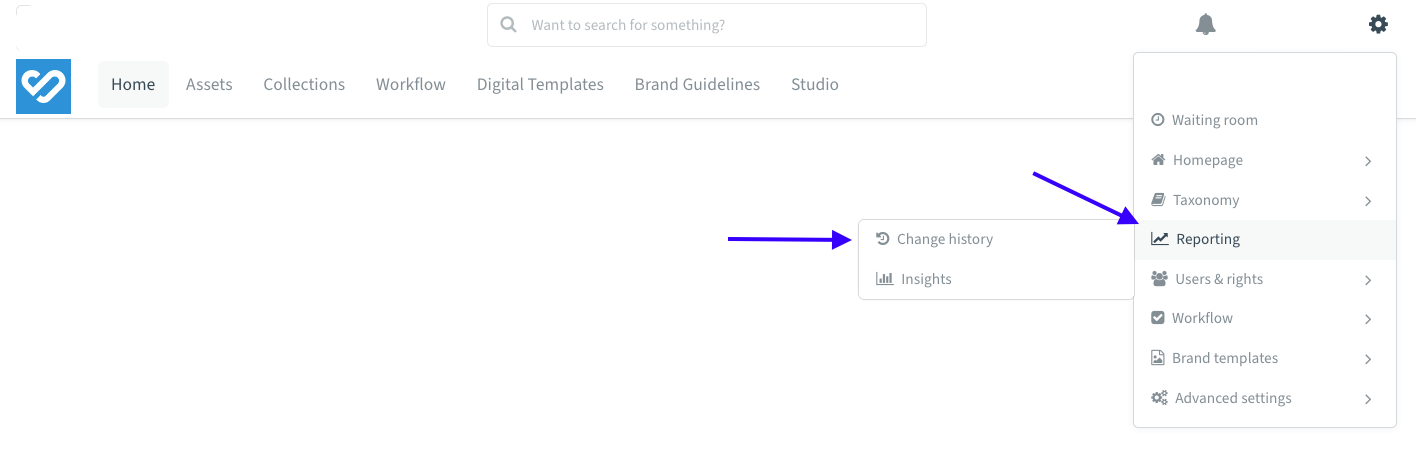Click the blue brand logo icon
Screen dimensions: 1416x468
point(43,86)
